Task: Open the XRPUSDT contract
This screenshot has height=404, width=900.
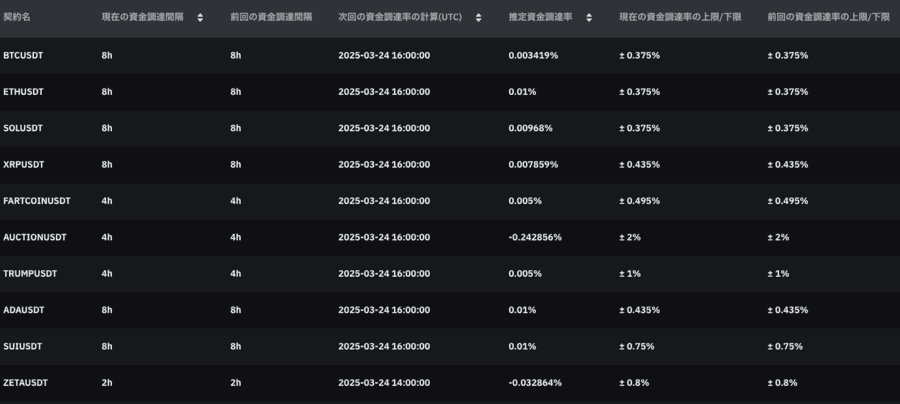Action: pyautogui.click(x=24, y=165)
